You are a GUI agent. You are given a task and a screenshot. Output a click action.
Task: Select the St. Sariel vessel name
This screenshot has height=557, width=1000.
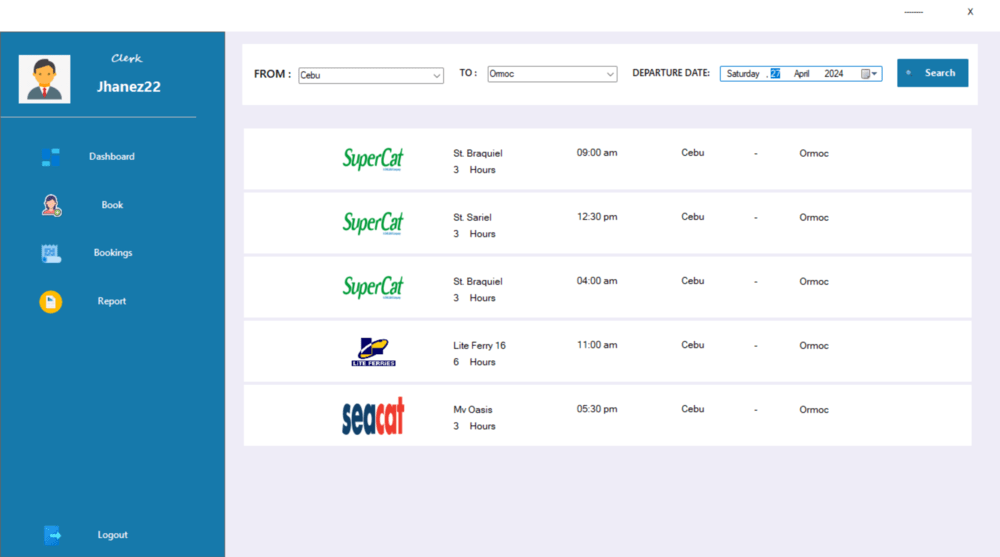473,217
